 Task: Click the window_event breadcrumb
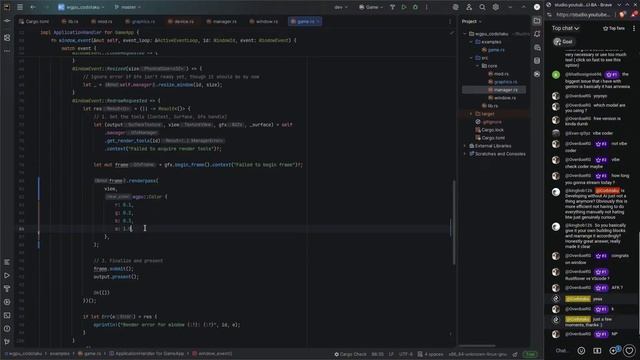point(212,354)
